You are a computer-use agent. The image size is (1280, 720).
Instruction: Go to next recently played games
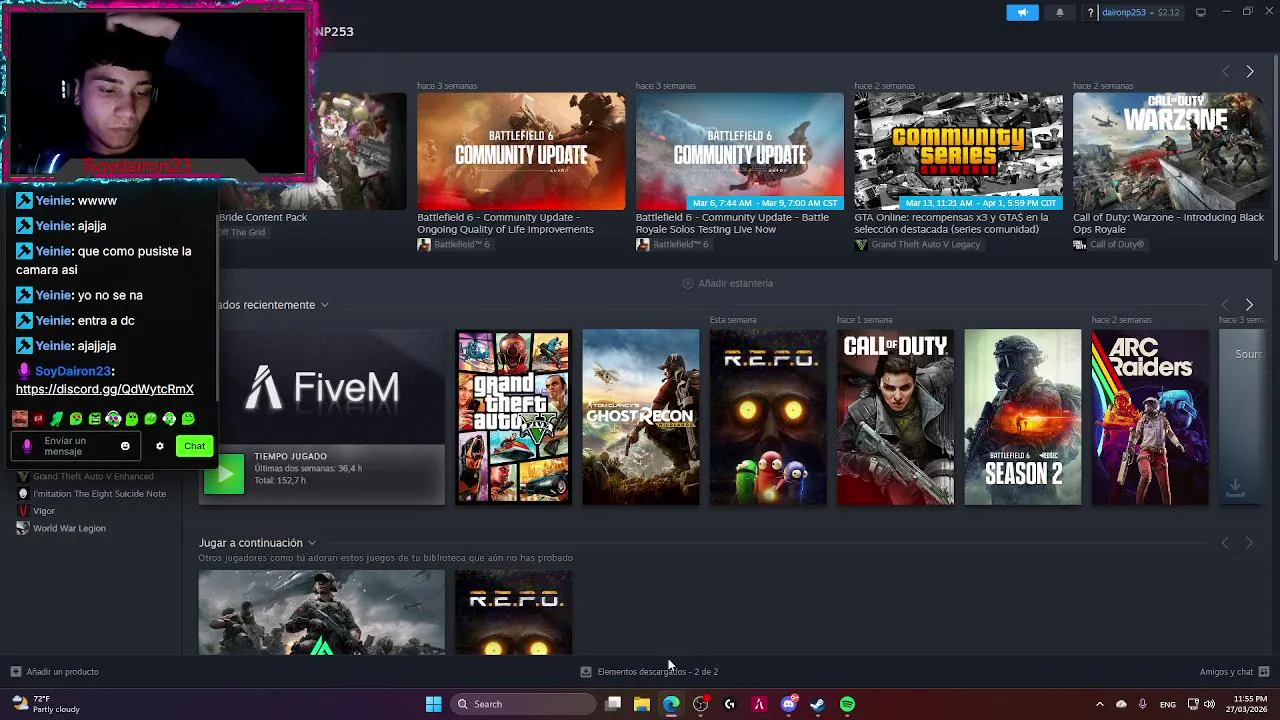[x=1249, y=304]
